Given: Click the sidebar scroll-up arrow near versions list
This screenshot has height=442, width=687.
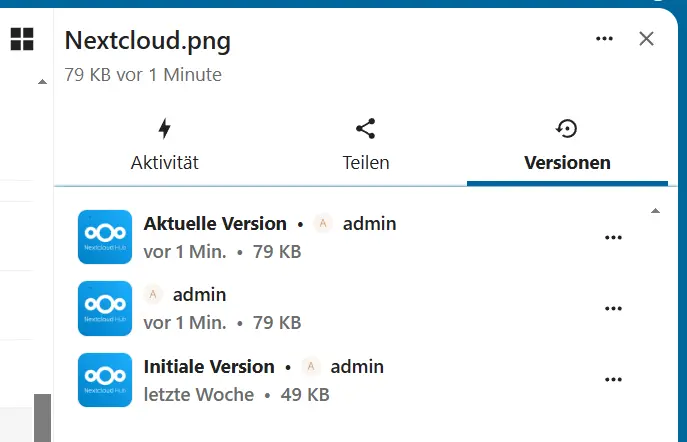Looking at the screenshot, I should [655, 211].
